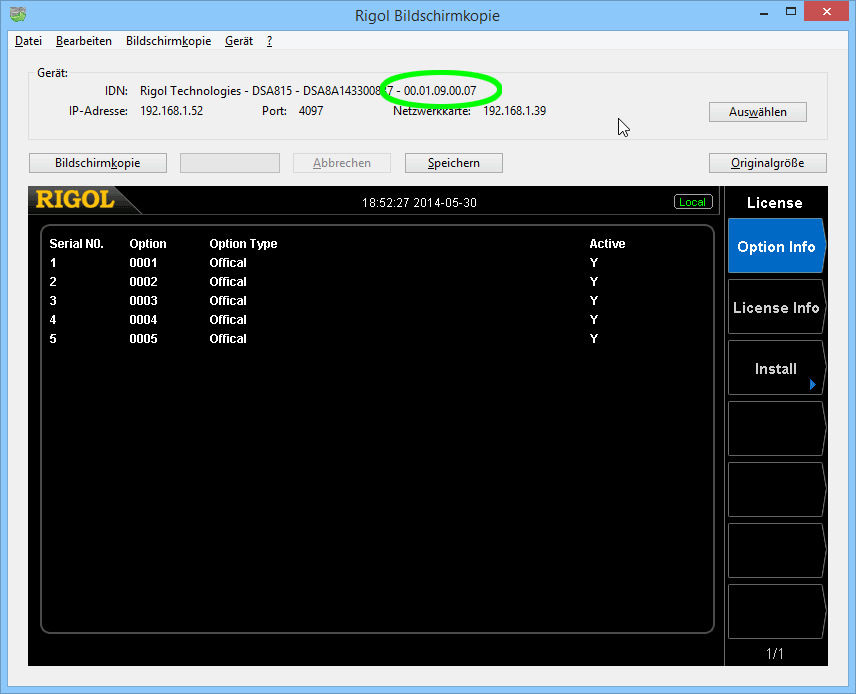Click the IP address 192.168.1.52
The width and height of the screenshot is (856, 694).
171,111
